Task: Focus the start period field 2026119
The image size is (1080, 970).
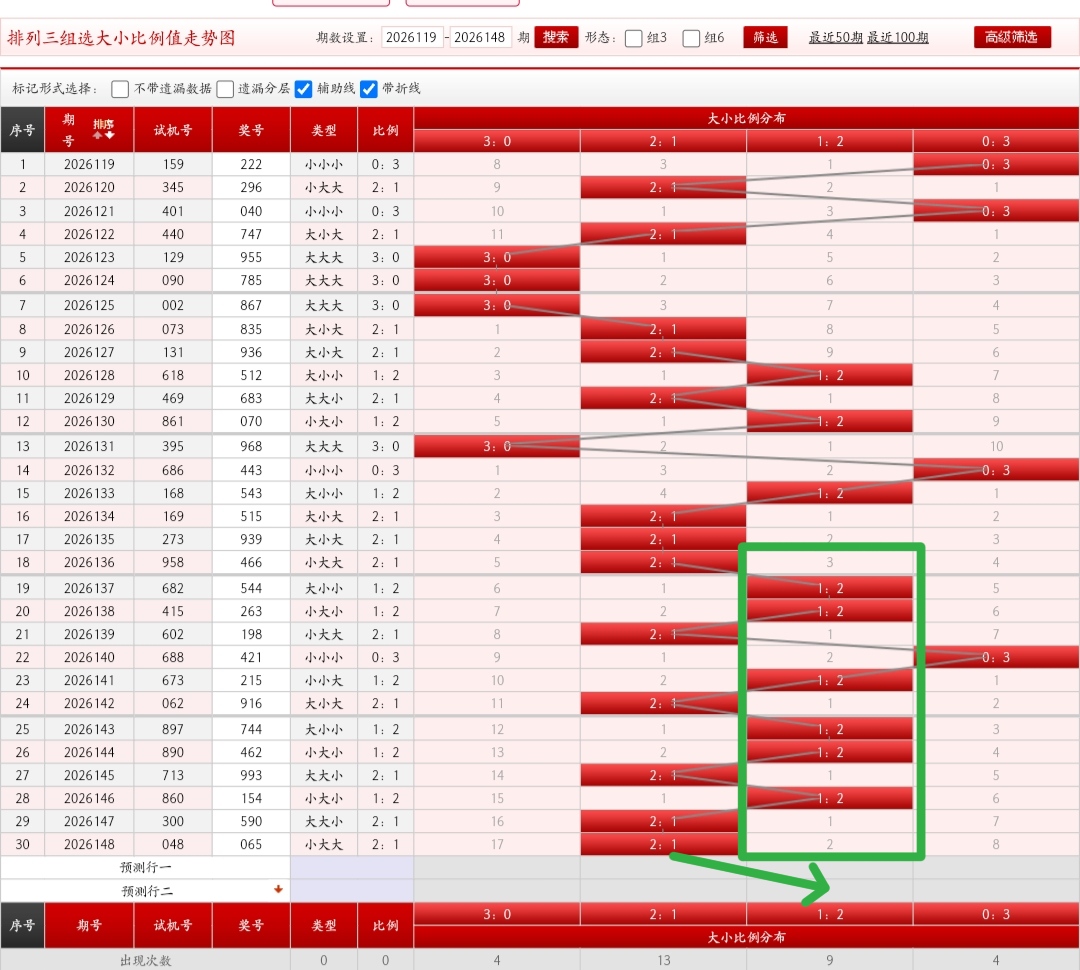Action: pyautogui.click(x=412, y=37)
